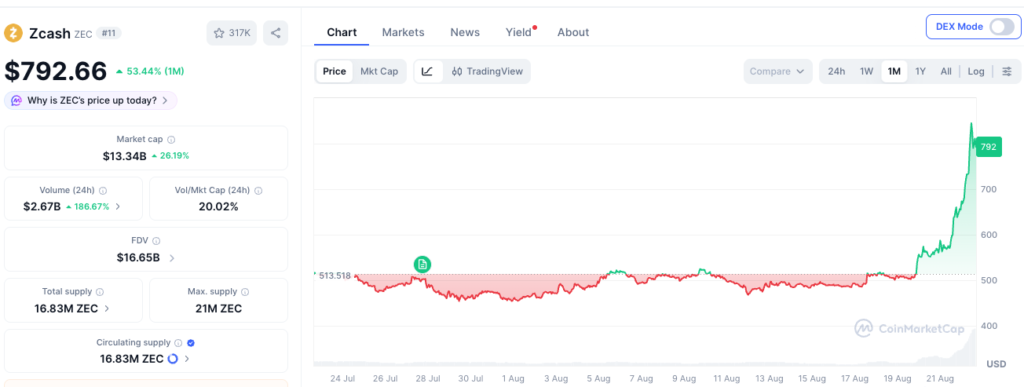This screenshot has height=387, width=1024.
Task: Enable Log scale on chart
Action: (976, 71)
